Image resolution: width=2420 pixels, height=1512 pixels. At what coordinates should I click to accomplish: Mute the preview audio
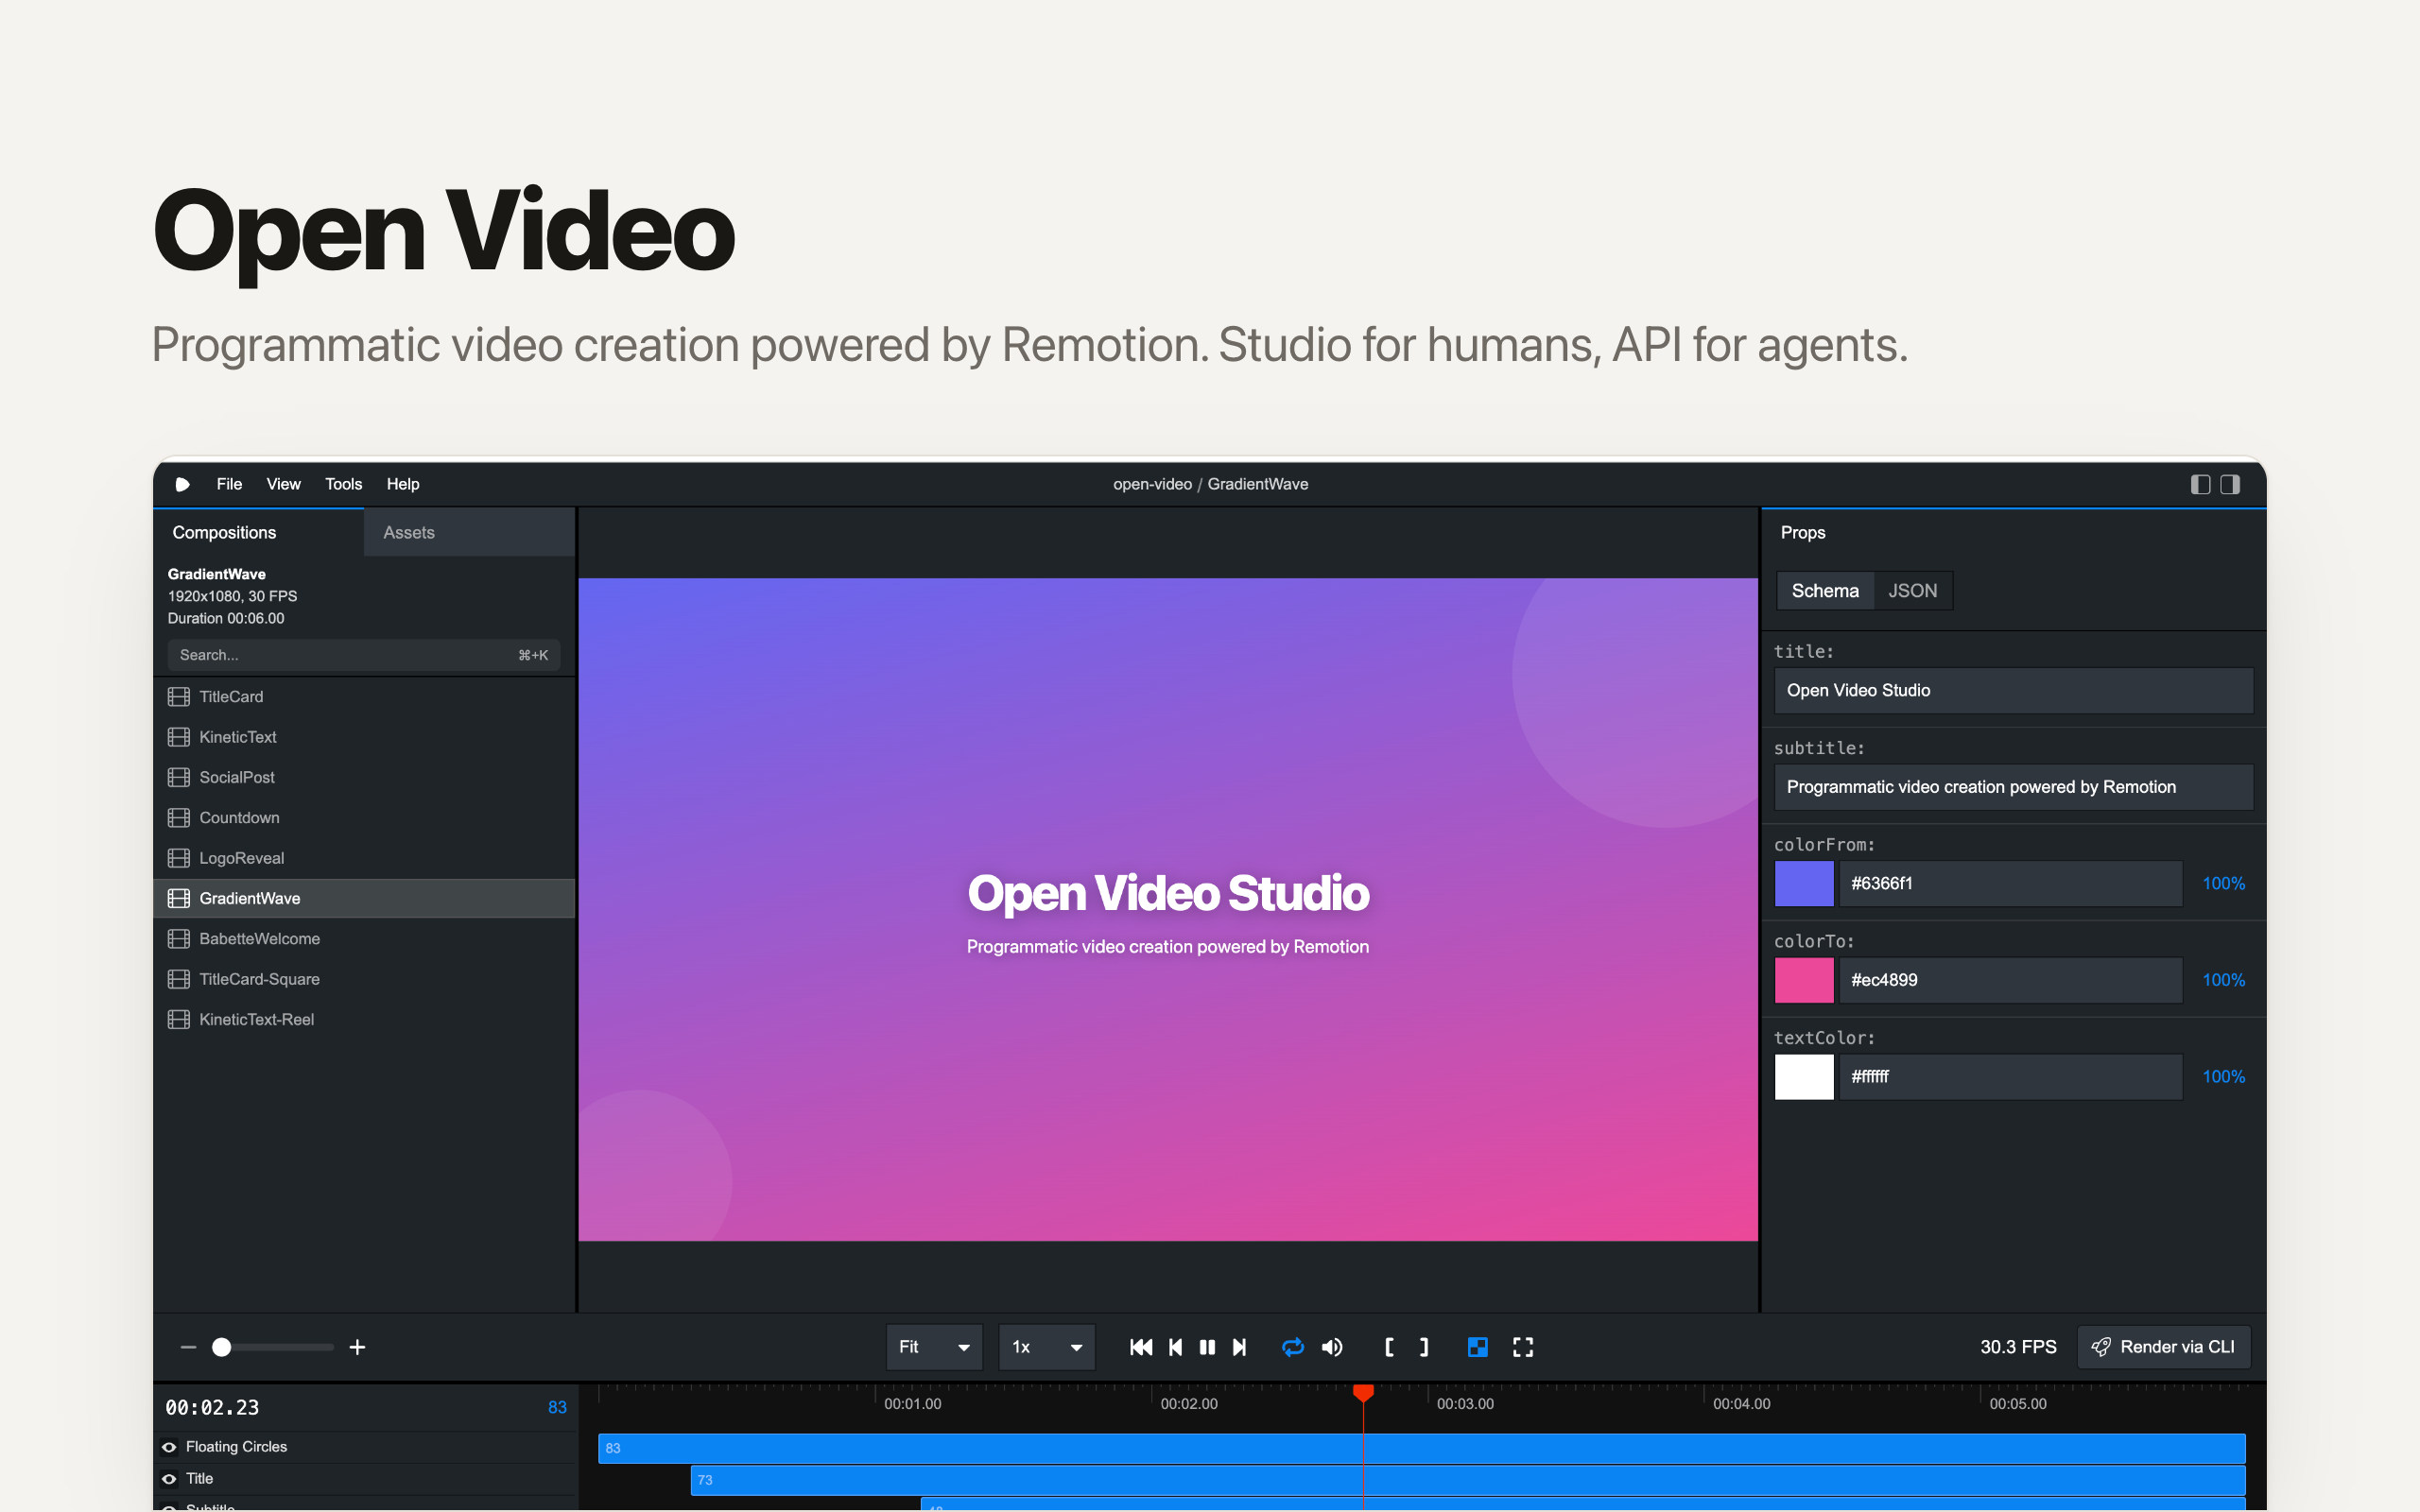[x=1332, y=1347]
